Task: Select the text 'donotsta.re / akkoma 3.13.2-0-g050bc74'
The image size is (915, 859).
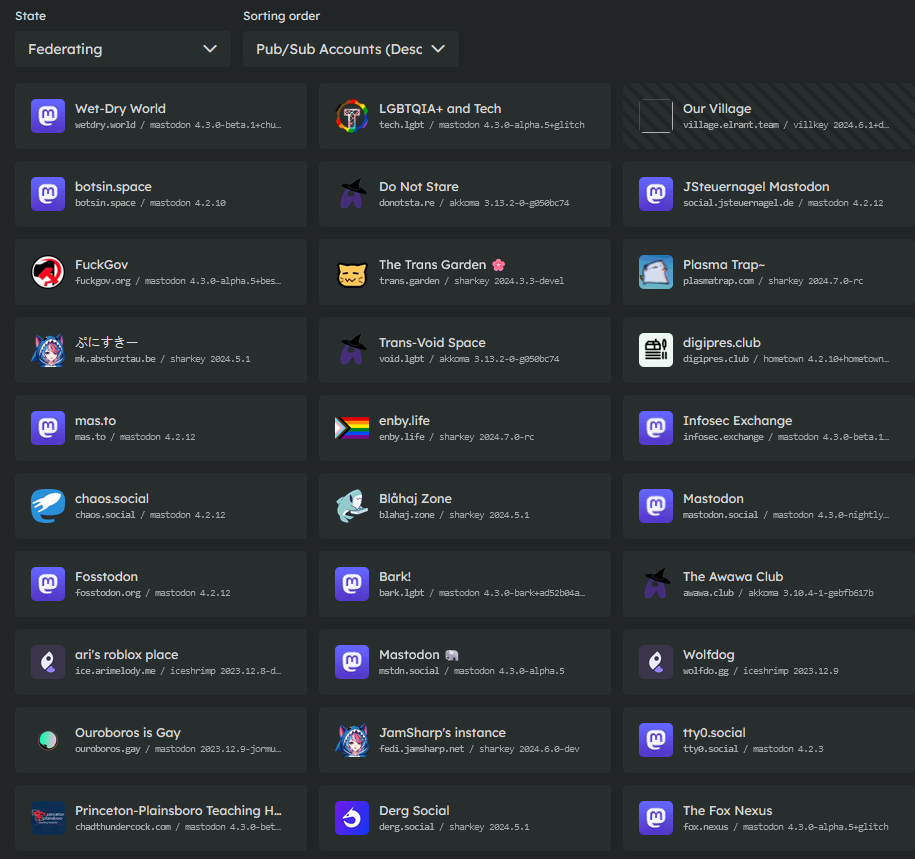Action: [x=474, y=203]
